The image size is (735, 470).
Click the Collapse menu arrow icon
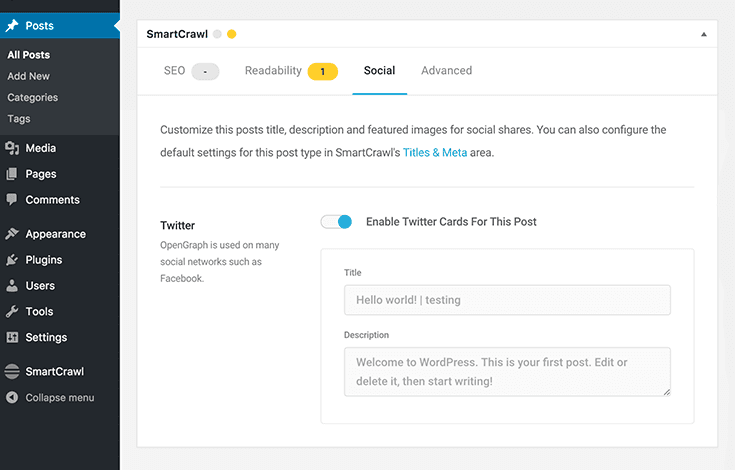(x=12, y=397)
